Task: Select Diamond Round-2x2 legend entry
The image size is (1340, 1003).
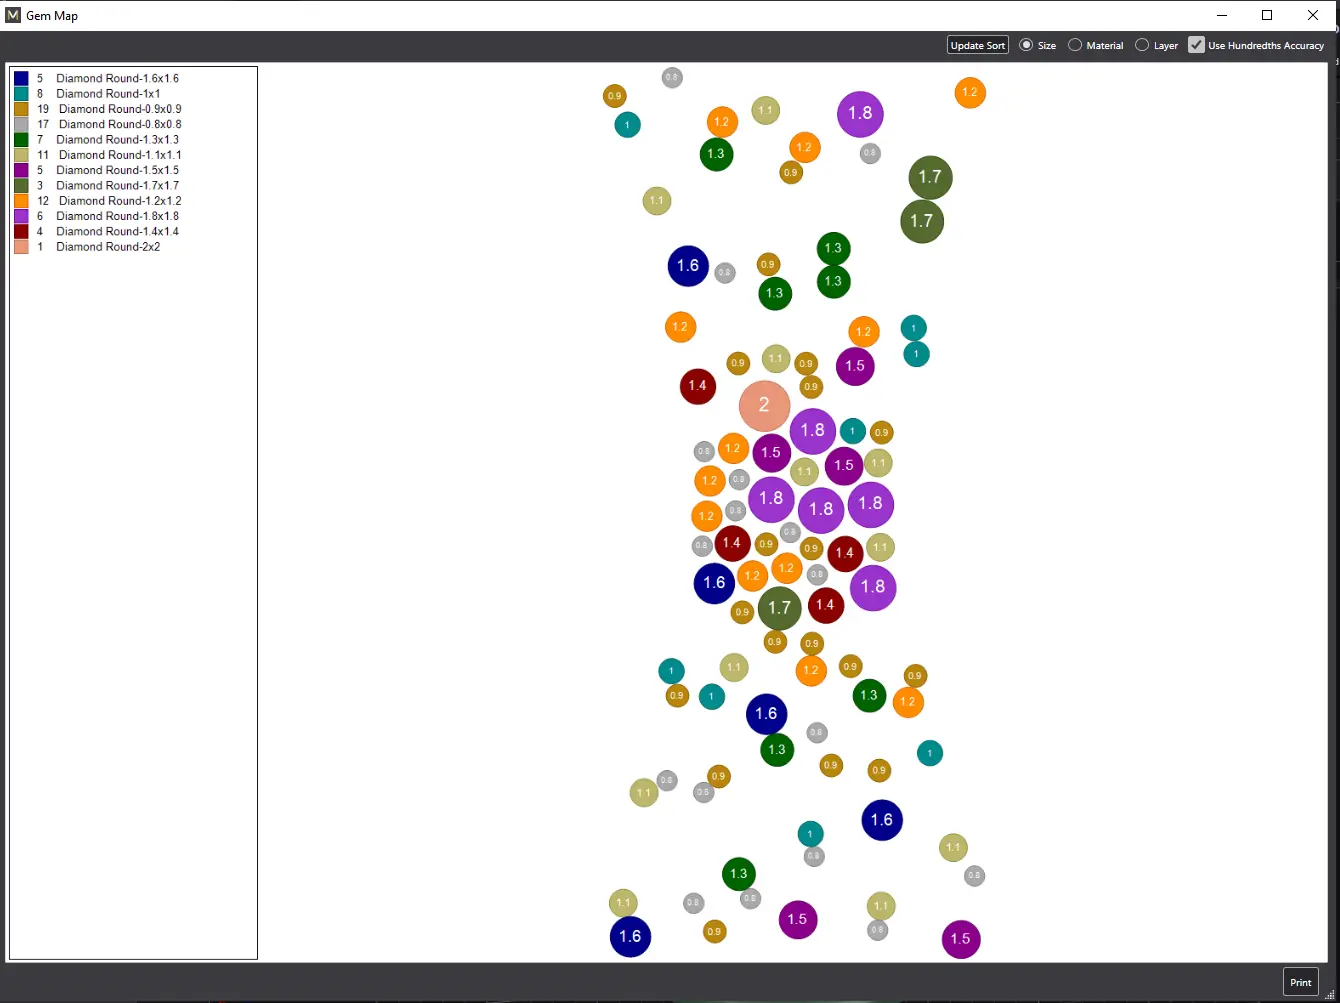Action: pos(108,247)
